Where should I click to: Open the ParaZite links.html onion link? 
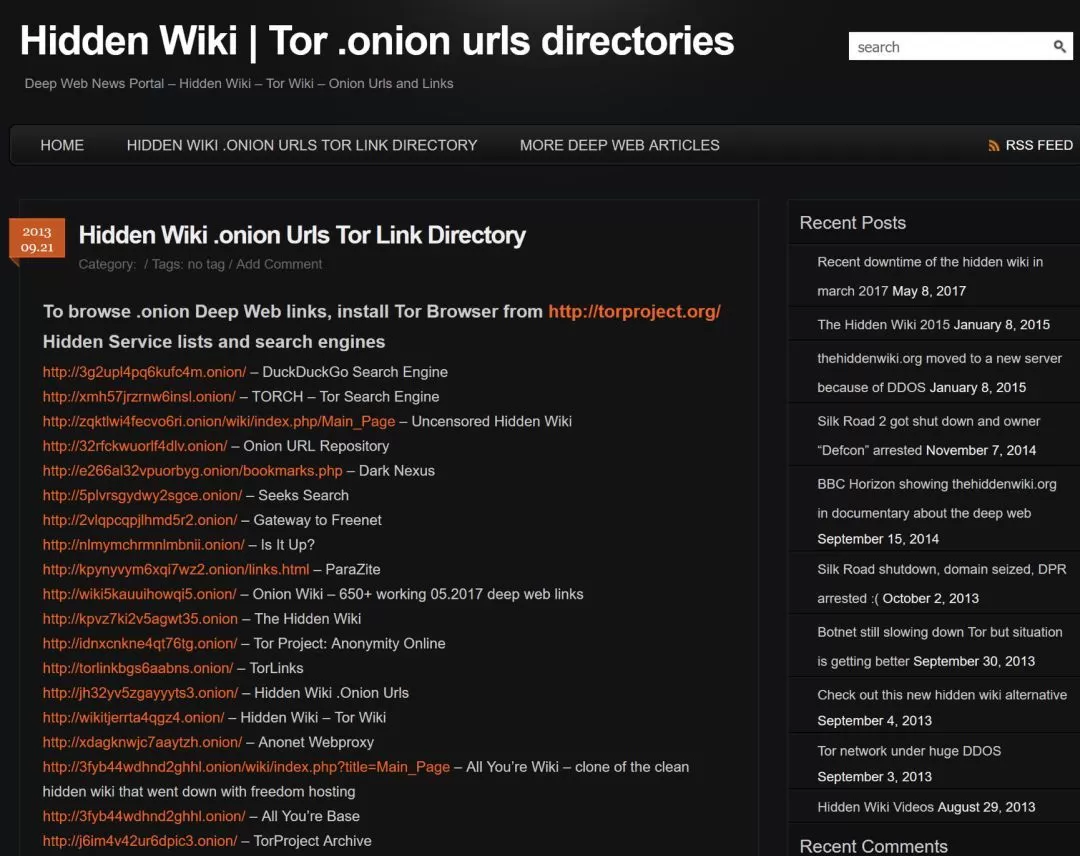pyautogui.click(x=176, y=570)
